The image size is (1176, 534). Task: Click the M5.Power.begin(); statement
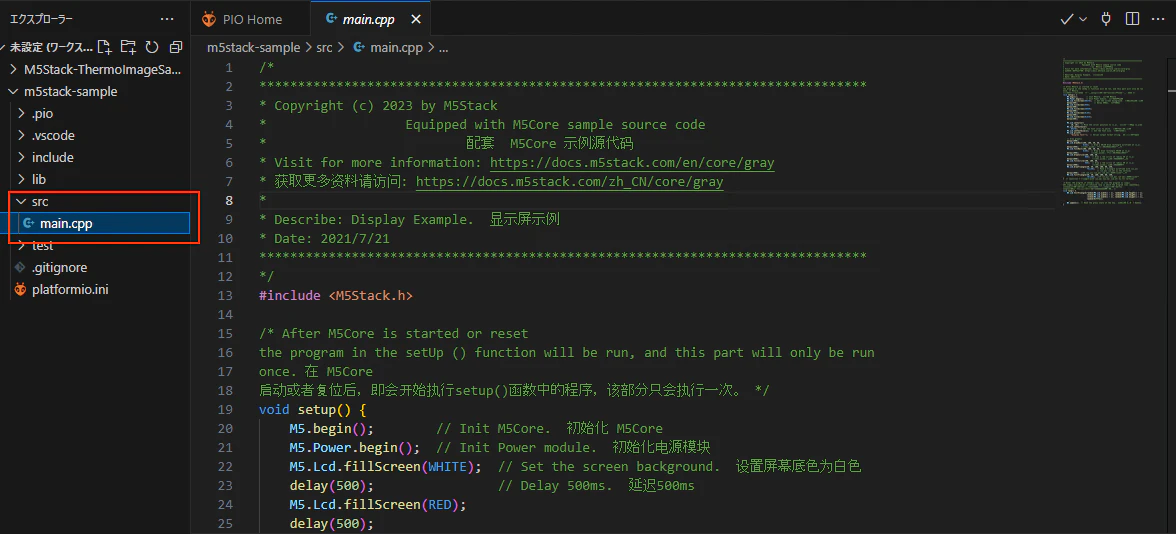pos(354,448)
